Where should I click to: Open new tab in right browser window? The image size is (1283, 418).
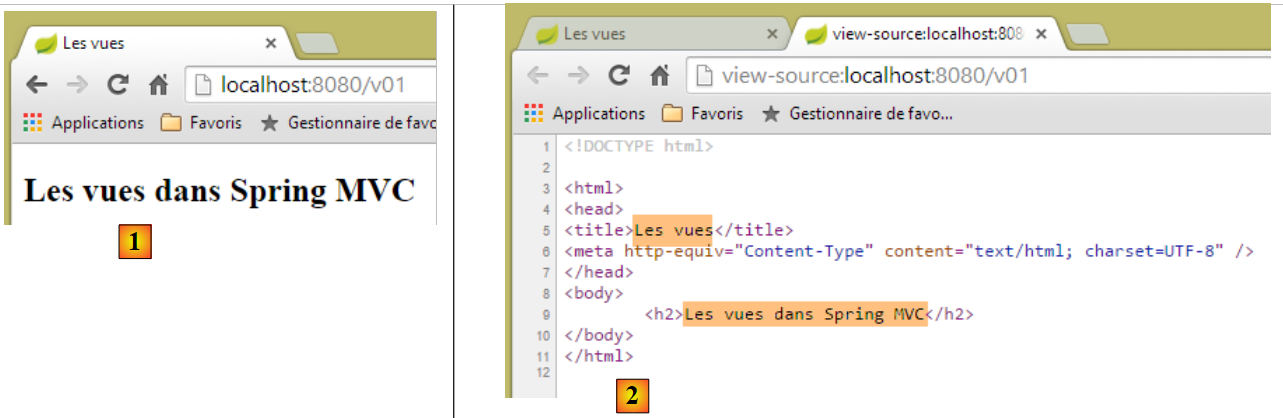click(x=1087, y=35)
